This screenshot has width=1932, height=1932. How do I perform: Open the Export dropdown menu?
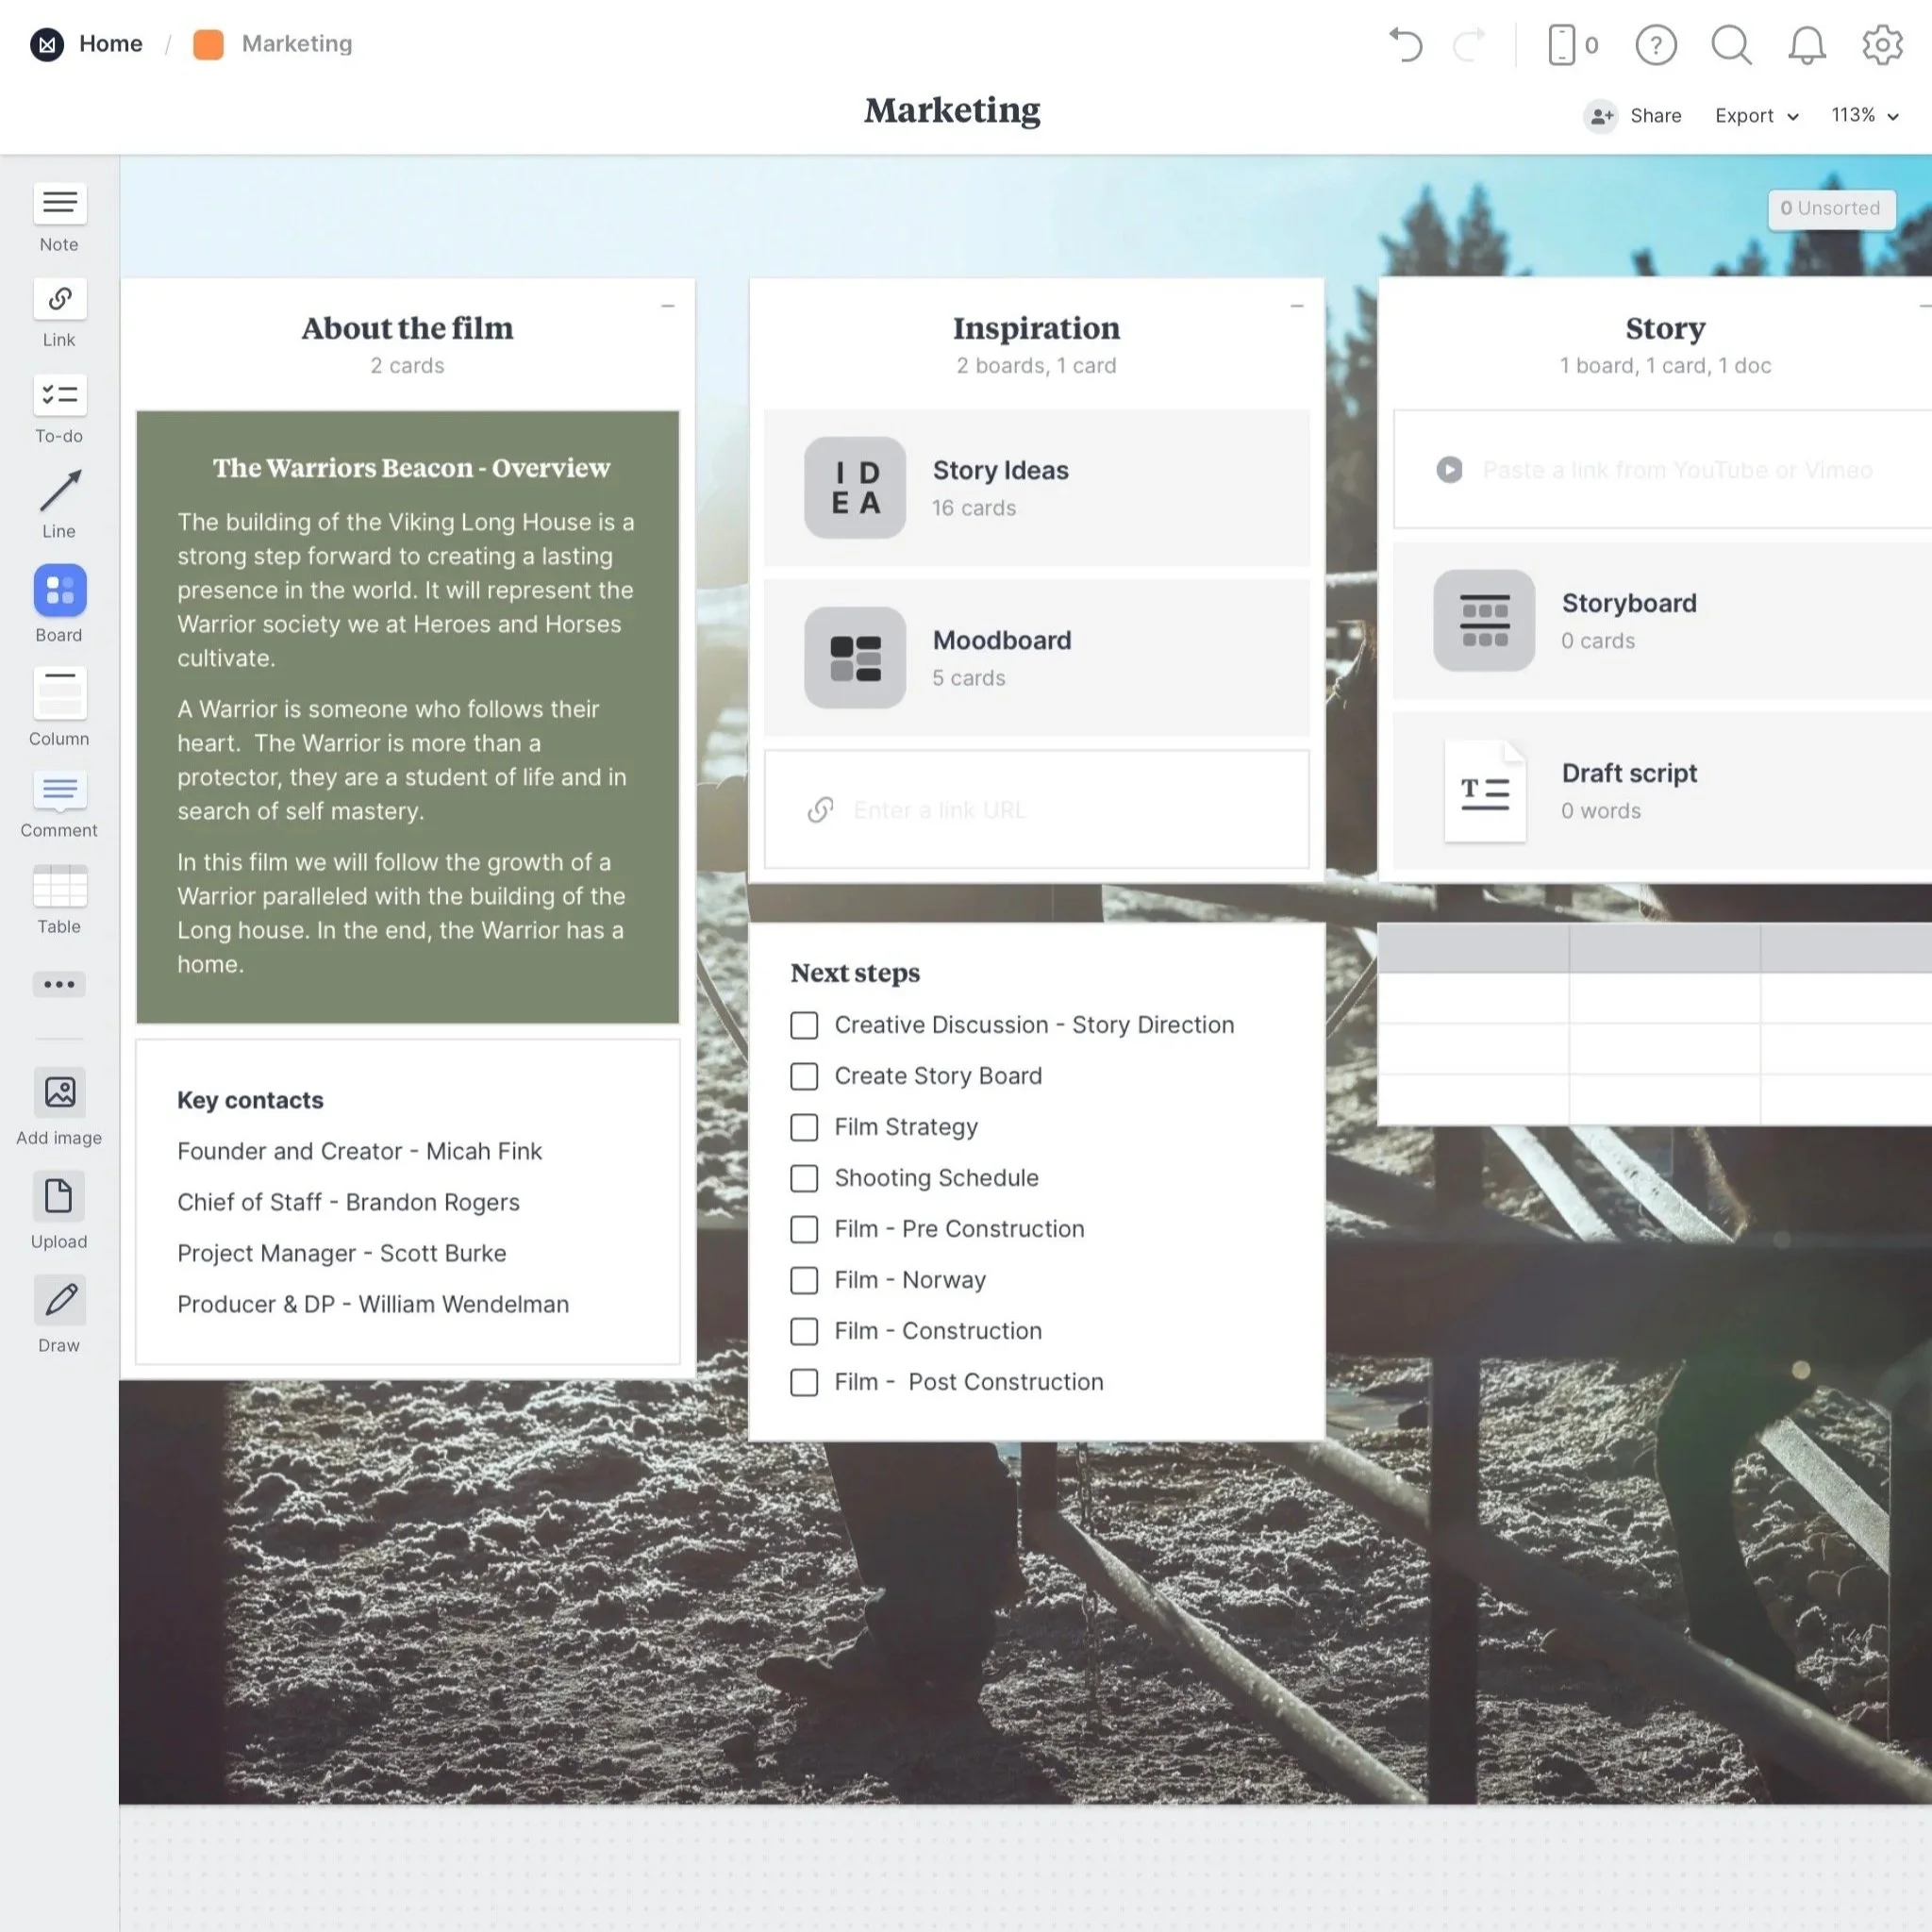1756,116
